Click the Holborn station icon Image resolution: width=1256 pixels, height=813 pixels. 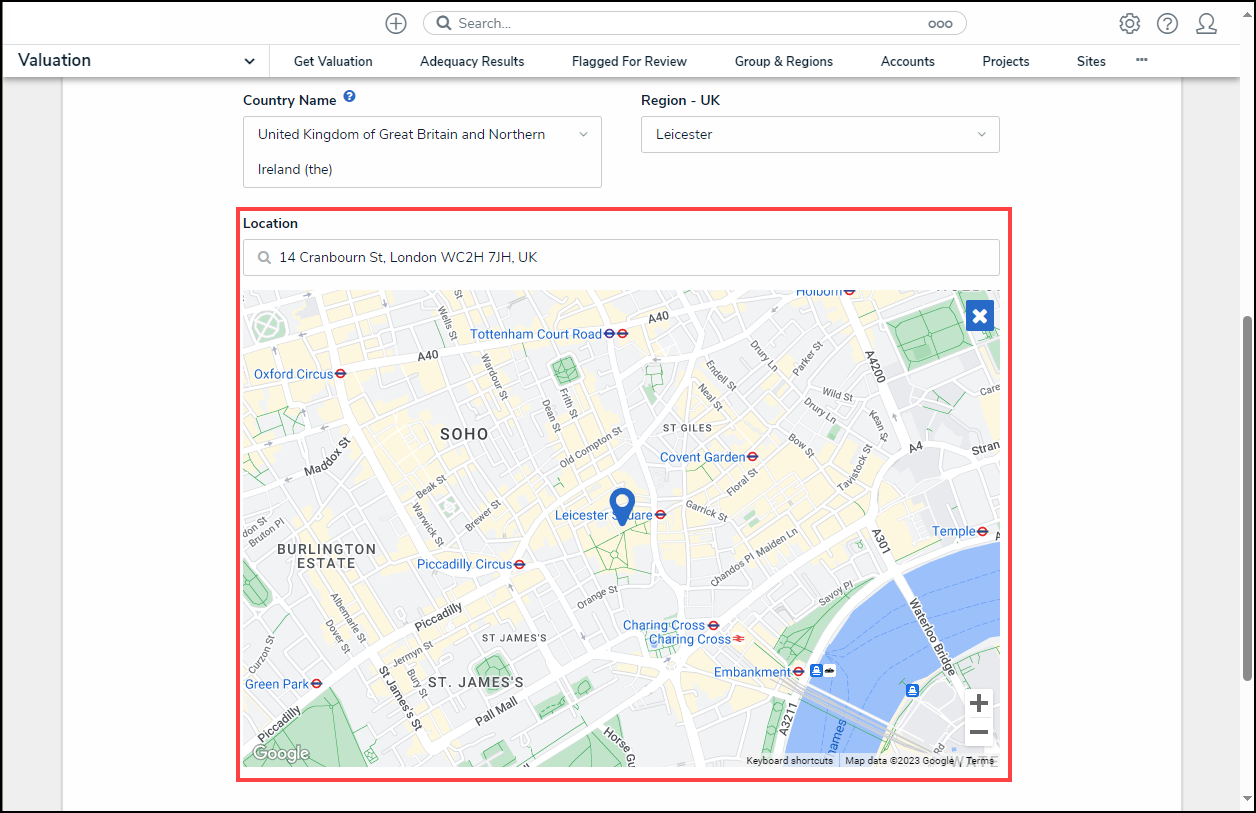pyautogui.click(x=849, y=292)
